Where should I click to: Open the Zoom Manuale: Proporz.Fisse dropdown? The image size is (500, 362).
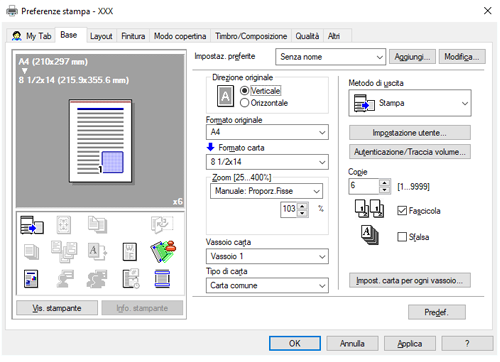266,191
